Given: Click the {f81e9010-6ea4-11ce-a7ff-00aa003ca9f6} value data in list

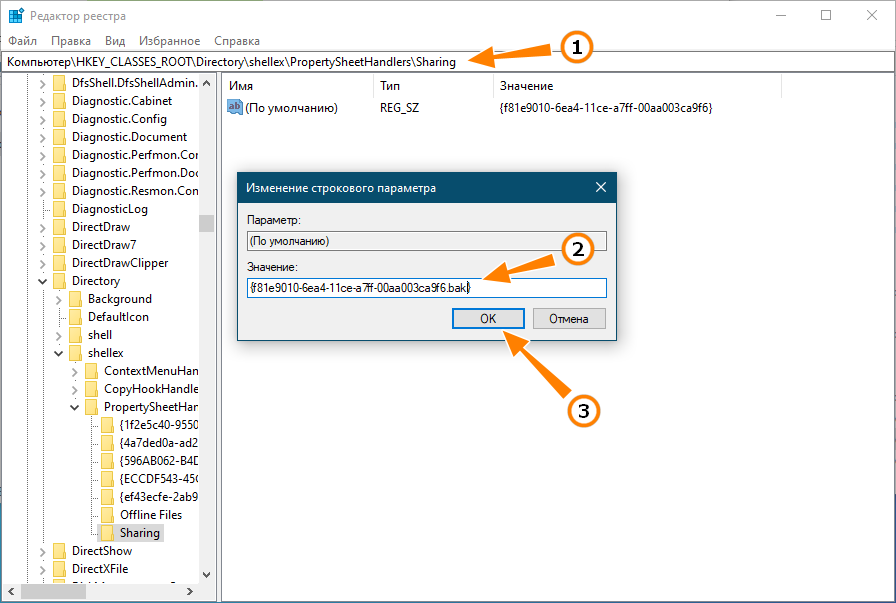Looking at the screenshot, I should click(x=606, y=107).
